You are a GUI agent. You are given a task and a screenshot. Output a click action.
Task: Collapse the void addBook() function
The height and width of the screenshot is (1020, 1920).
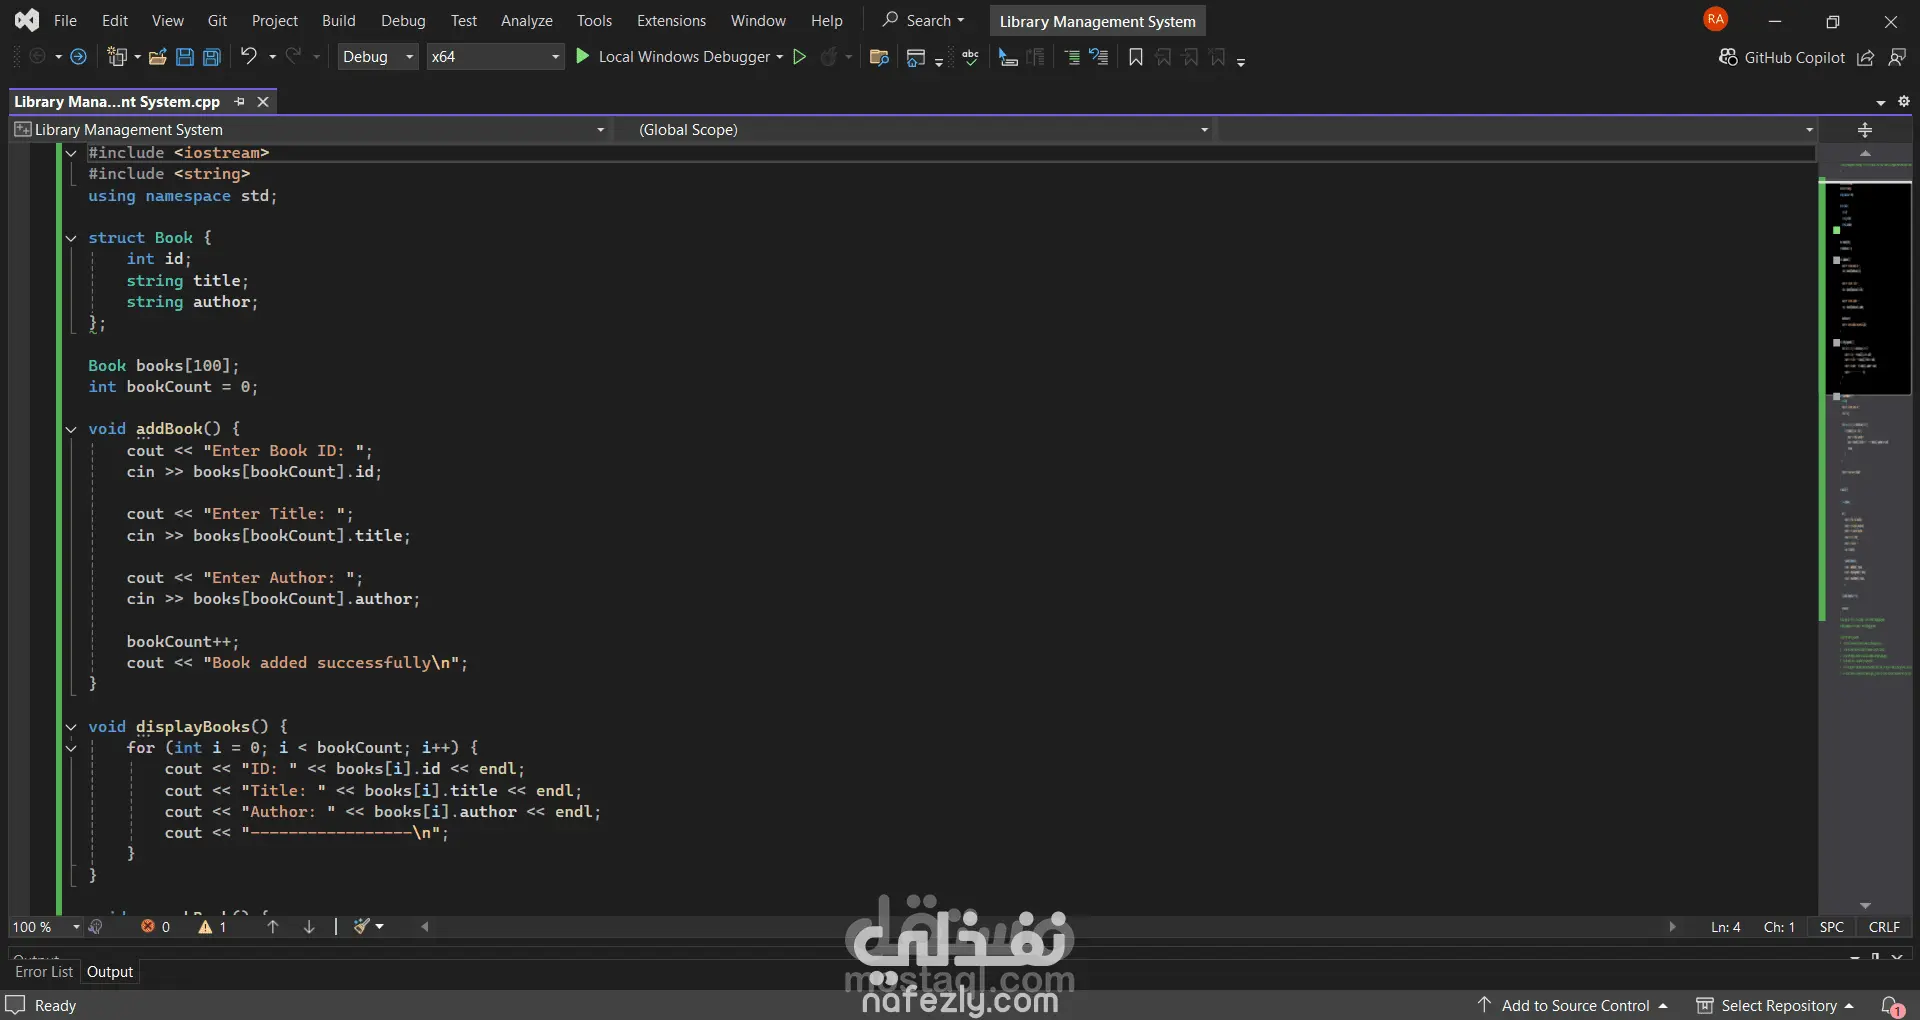71,429
